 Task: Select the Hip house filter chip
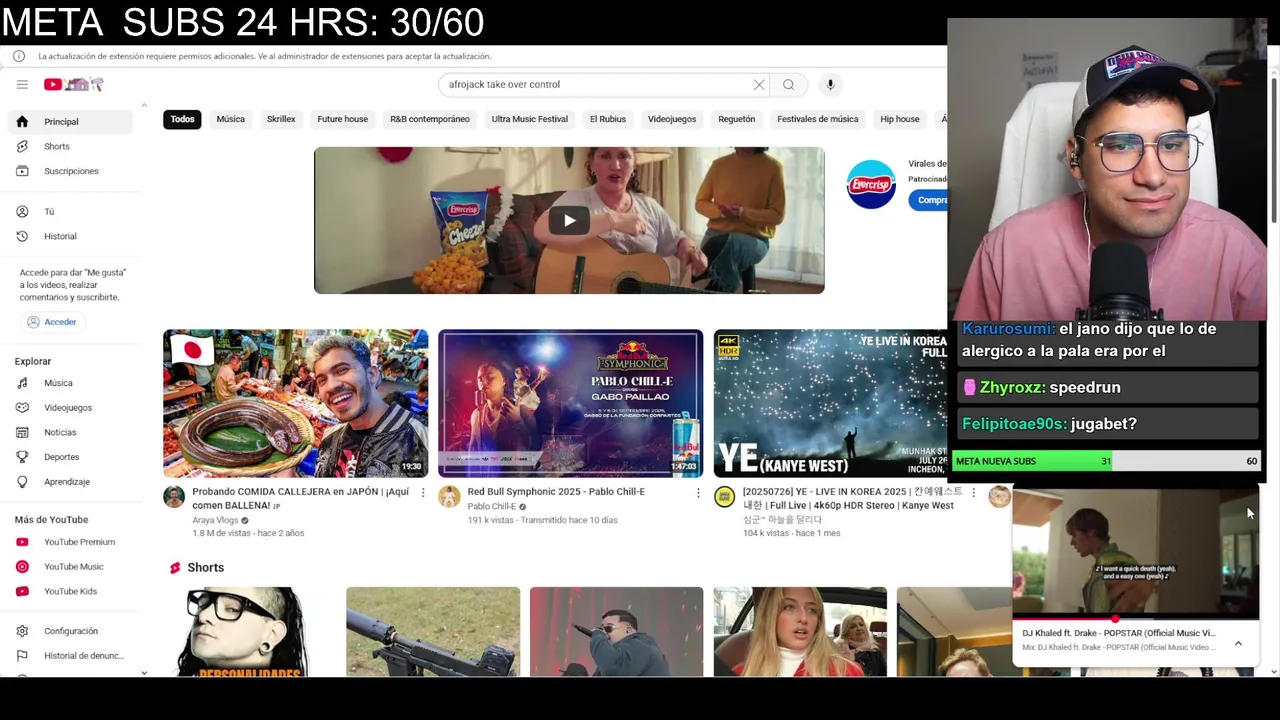tap(900, 119)
